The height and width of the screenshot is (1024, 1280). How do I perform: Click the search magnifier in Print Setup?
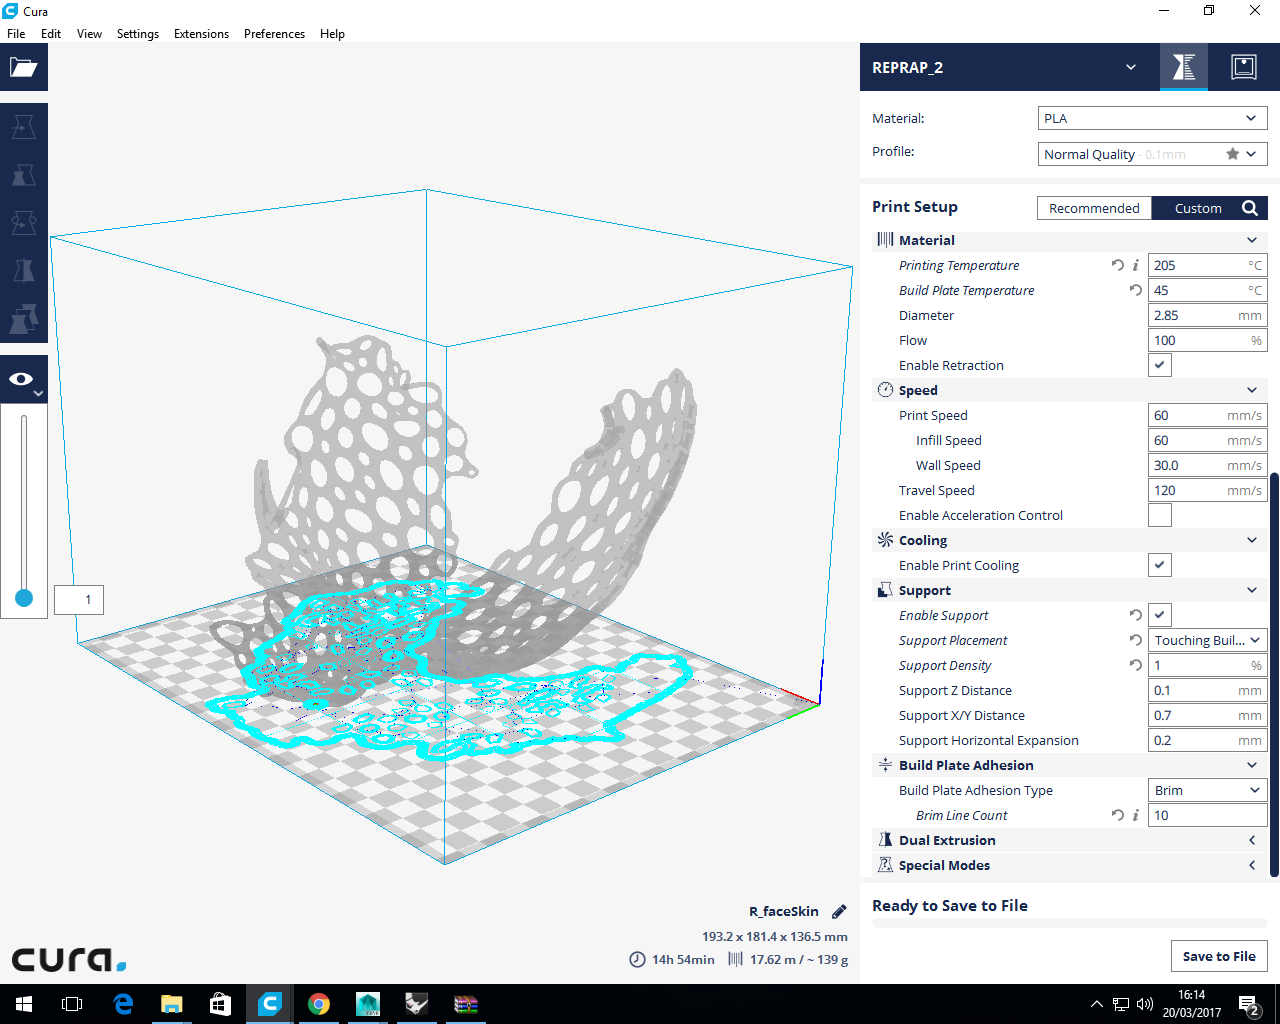click(x=1250, y=208)
